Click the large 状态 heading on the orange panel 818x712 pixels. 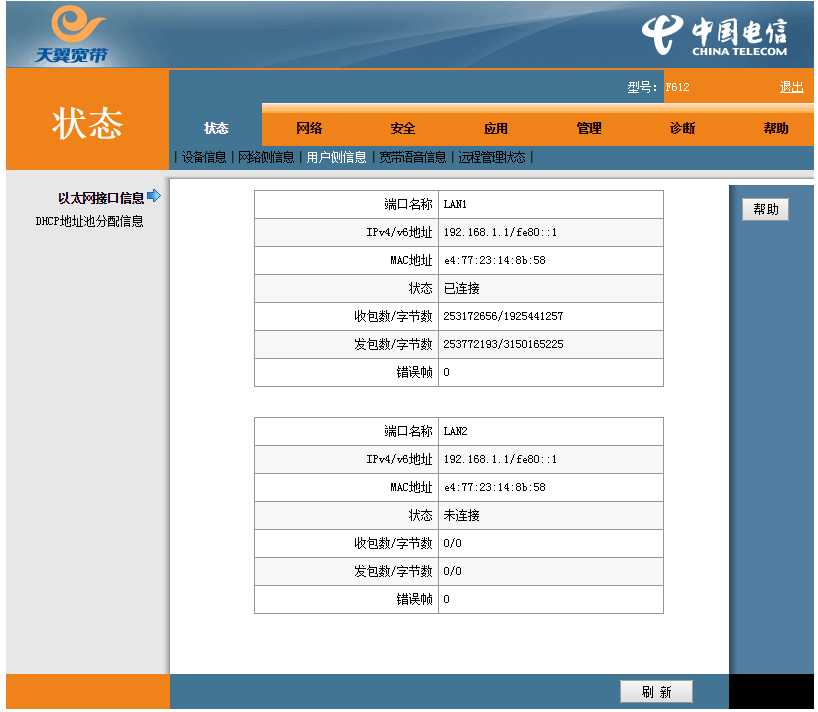click(87, 123)
